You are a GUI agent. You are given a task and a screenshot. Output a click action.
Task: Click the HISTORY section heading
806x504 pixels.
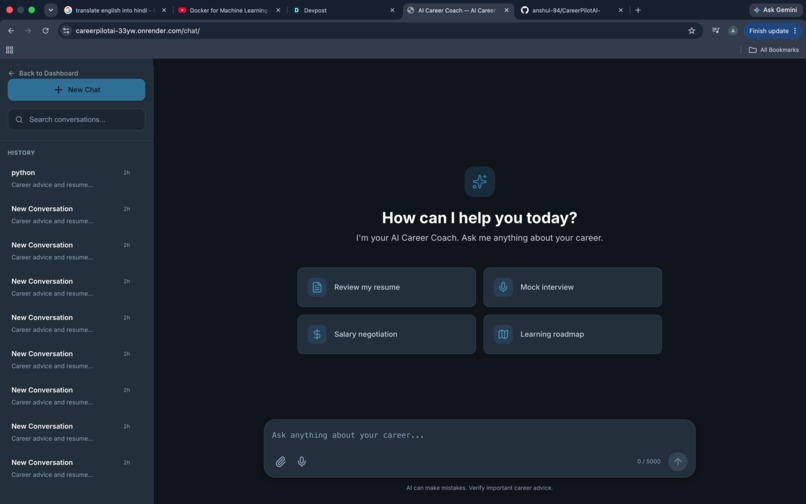tap(21, 153)
